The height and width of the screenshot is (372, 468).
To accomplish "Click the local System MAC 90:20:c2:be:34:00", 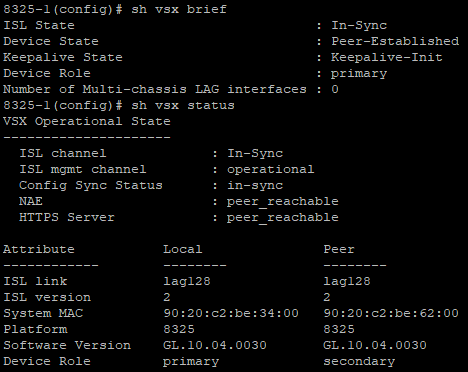I will pyautogui.click(x=231, y=313).
